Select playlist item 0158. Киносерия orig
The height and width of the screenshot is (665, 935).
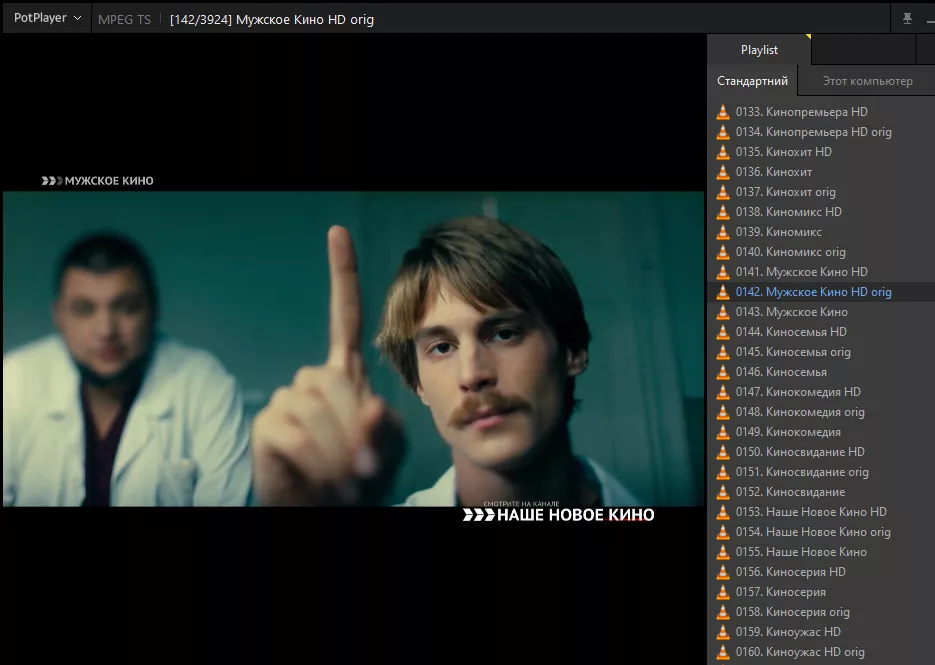pyautogui.click(x=821, y=612)
